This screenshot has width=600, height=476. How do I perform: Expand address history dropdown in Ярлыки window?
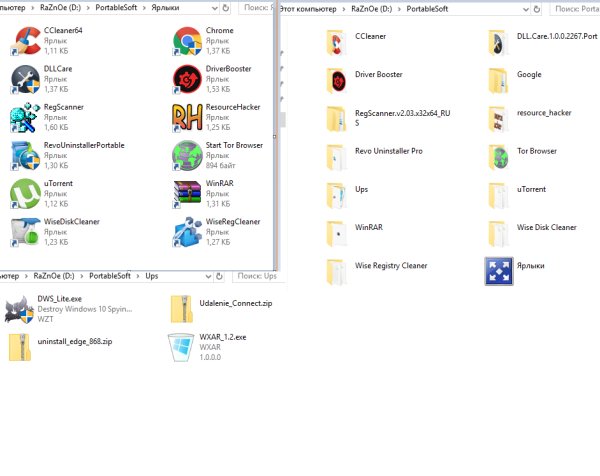pos(215,8)
